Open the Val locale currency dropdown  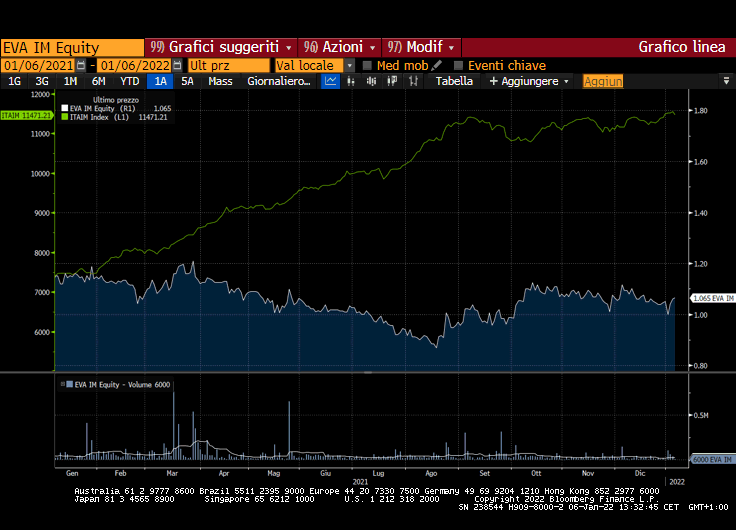tap(349, 66)
